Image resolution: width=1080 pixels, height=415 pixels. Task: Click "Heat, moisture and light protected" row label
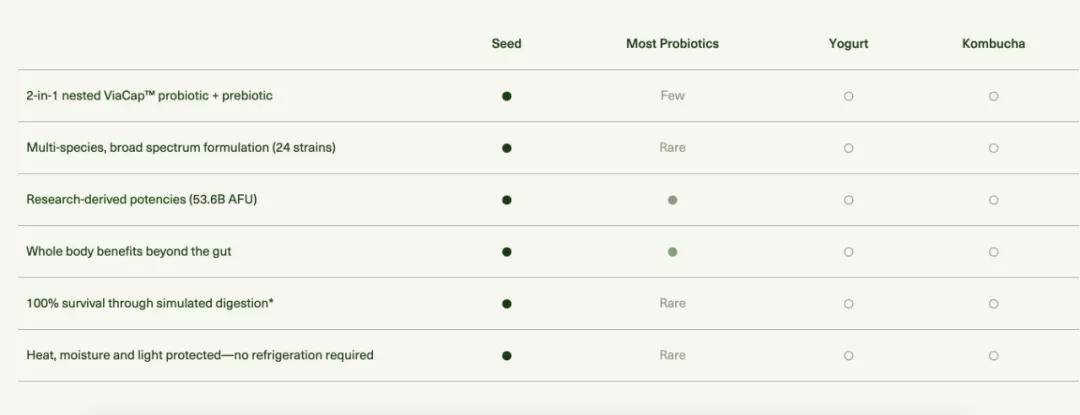[200, 355]
